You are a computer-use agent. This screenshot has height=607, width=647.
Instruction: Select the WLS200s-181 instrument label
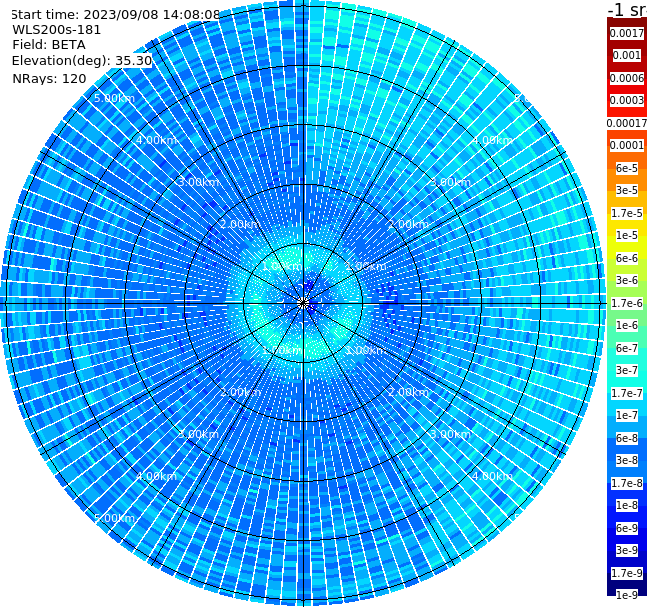(x=57, y=30)
